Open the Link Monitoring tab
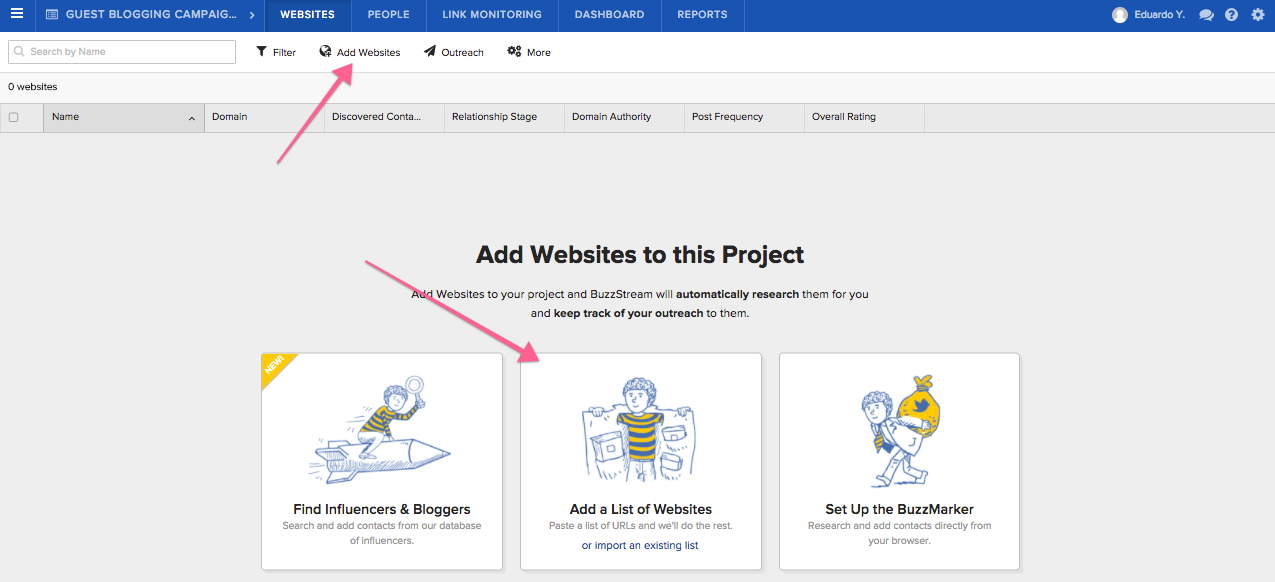This screenshot has height=582, width=1275. pos(492,15)
